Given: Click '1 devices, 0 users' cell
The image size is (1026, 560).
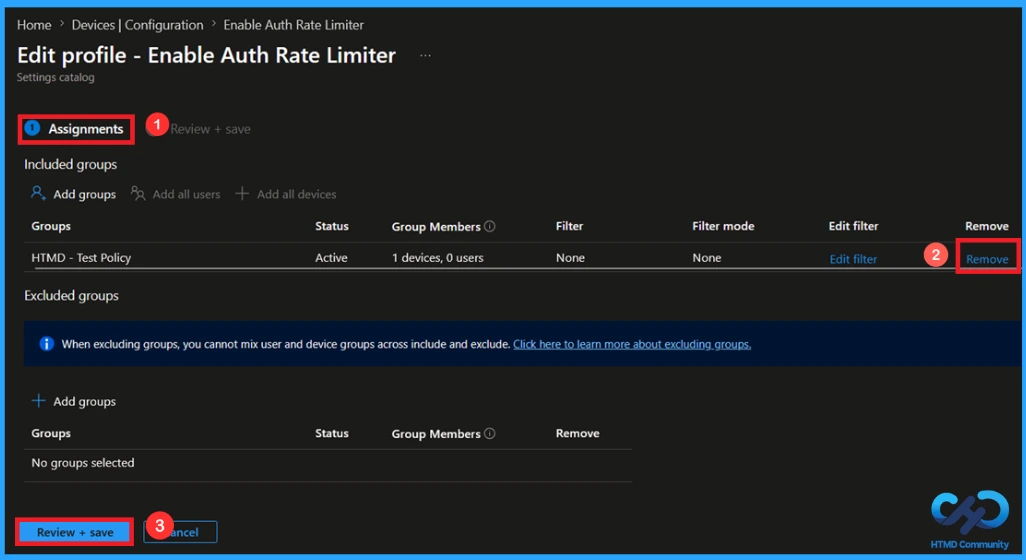Looking at the screenshot, I should click(x=438, y=258).
